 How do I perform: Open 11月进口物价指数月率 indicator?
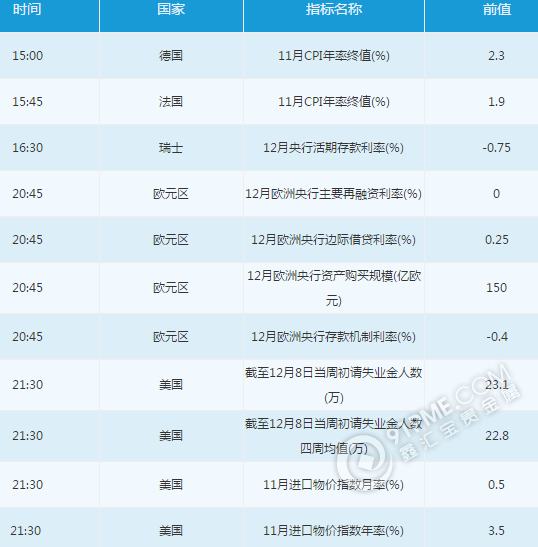[x=334, y=485]
